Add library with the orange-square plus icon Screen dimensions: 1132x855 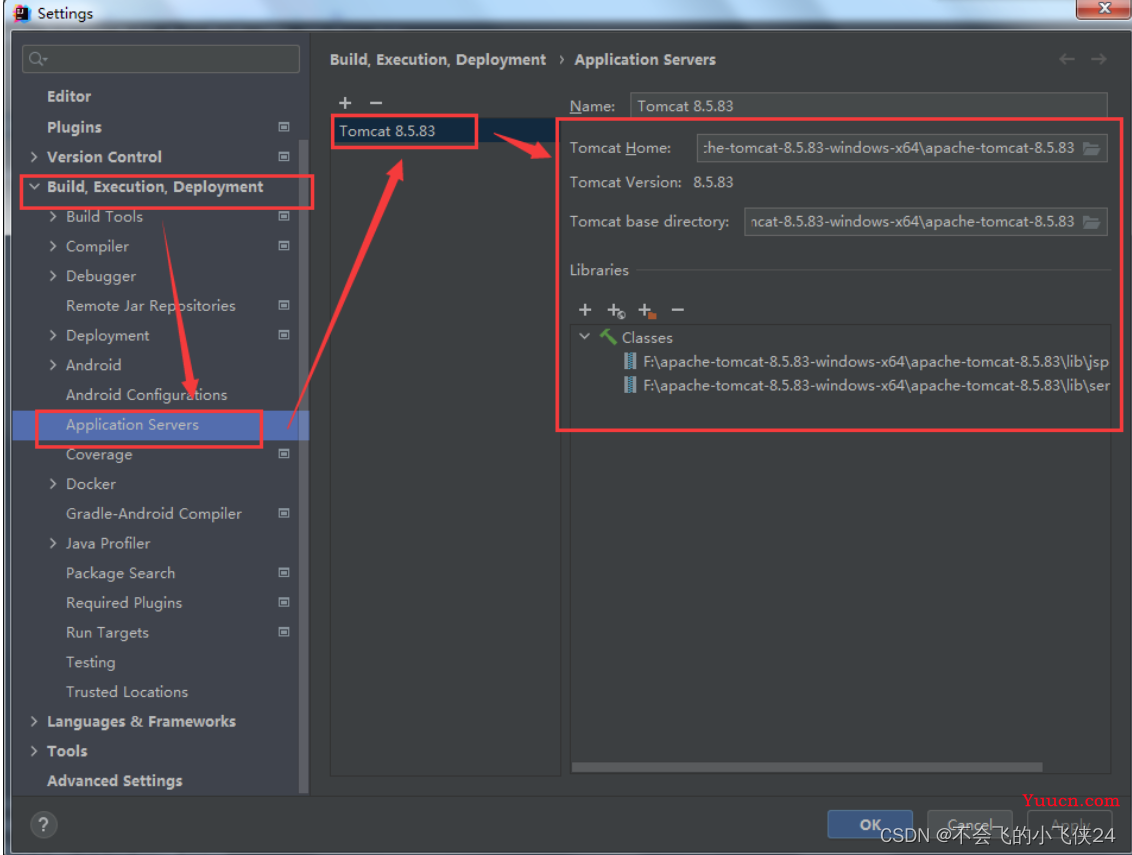pos(647,311)
